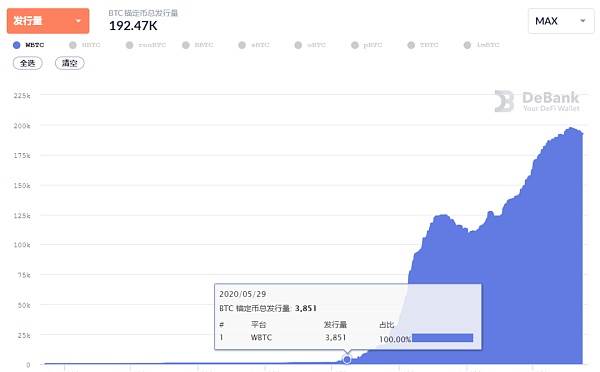Viewport: 600px width, 372px height.
Task: Click the 清空 clear button
Action: [70, 63]
